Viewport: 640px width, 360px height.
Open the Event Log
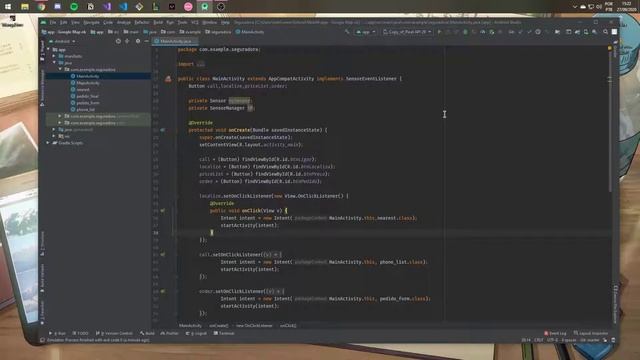tap(555, 333)
